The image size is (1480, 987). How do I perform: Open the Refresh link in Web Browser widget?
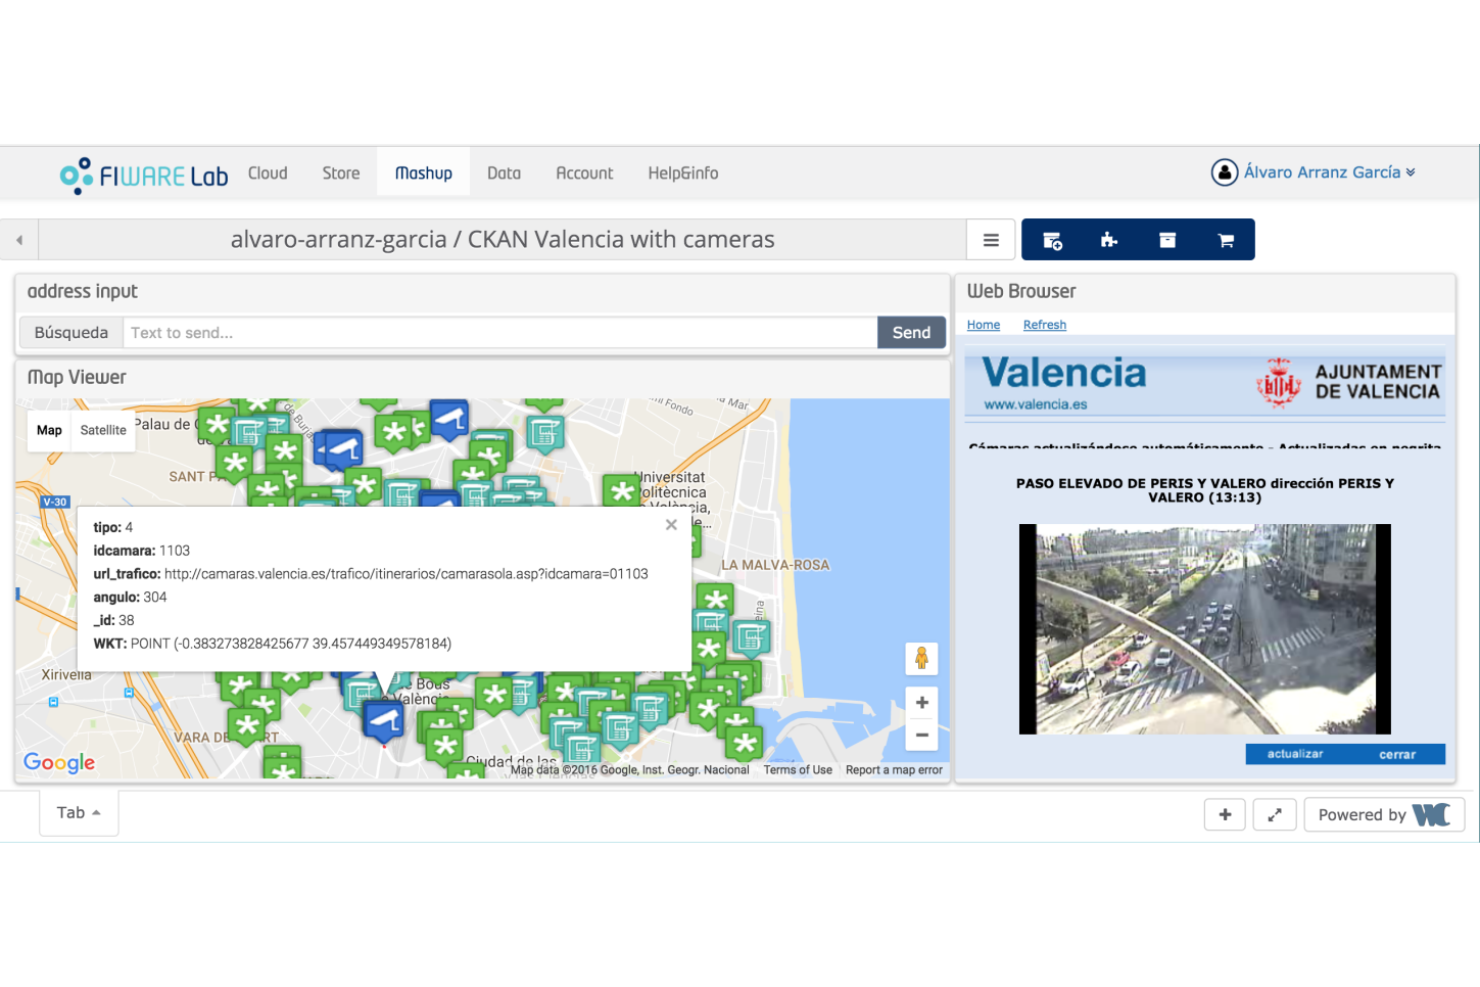click(1044, 324)
